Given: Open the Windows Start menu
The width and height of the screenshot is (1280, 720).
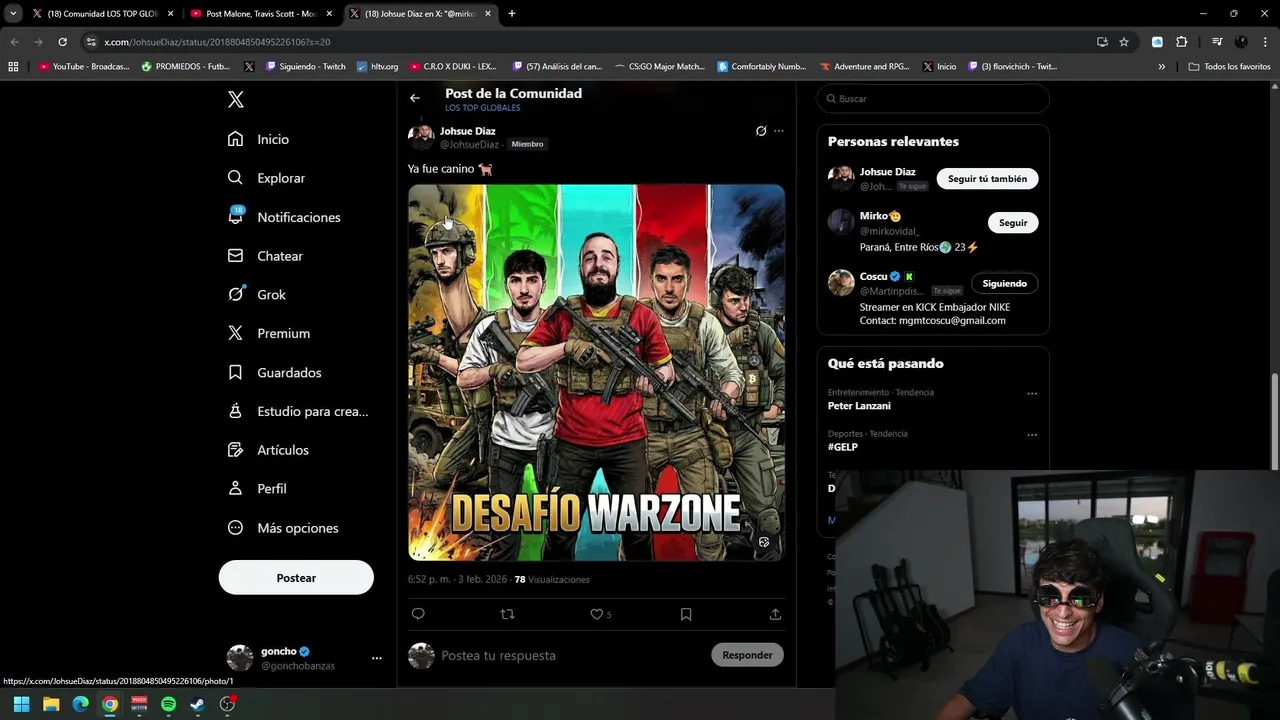Looking at the screenshot, I should tap(21, 704).
